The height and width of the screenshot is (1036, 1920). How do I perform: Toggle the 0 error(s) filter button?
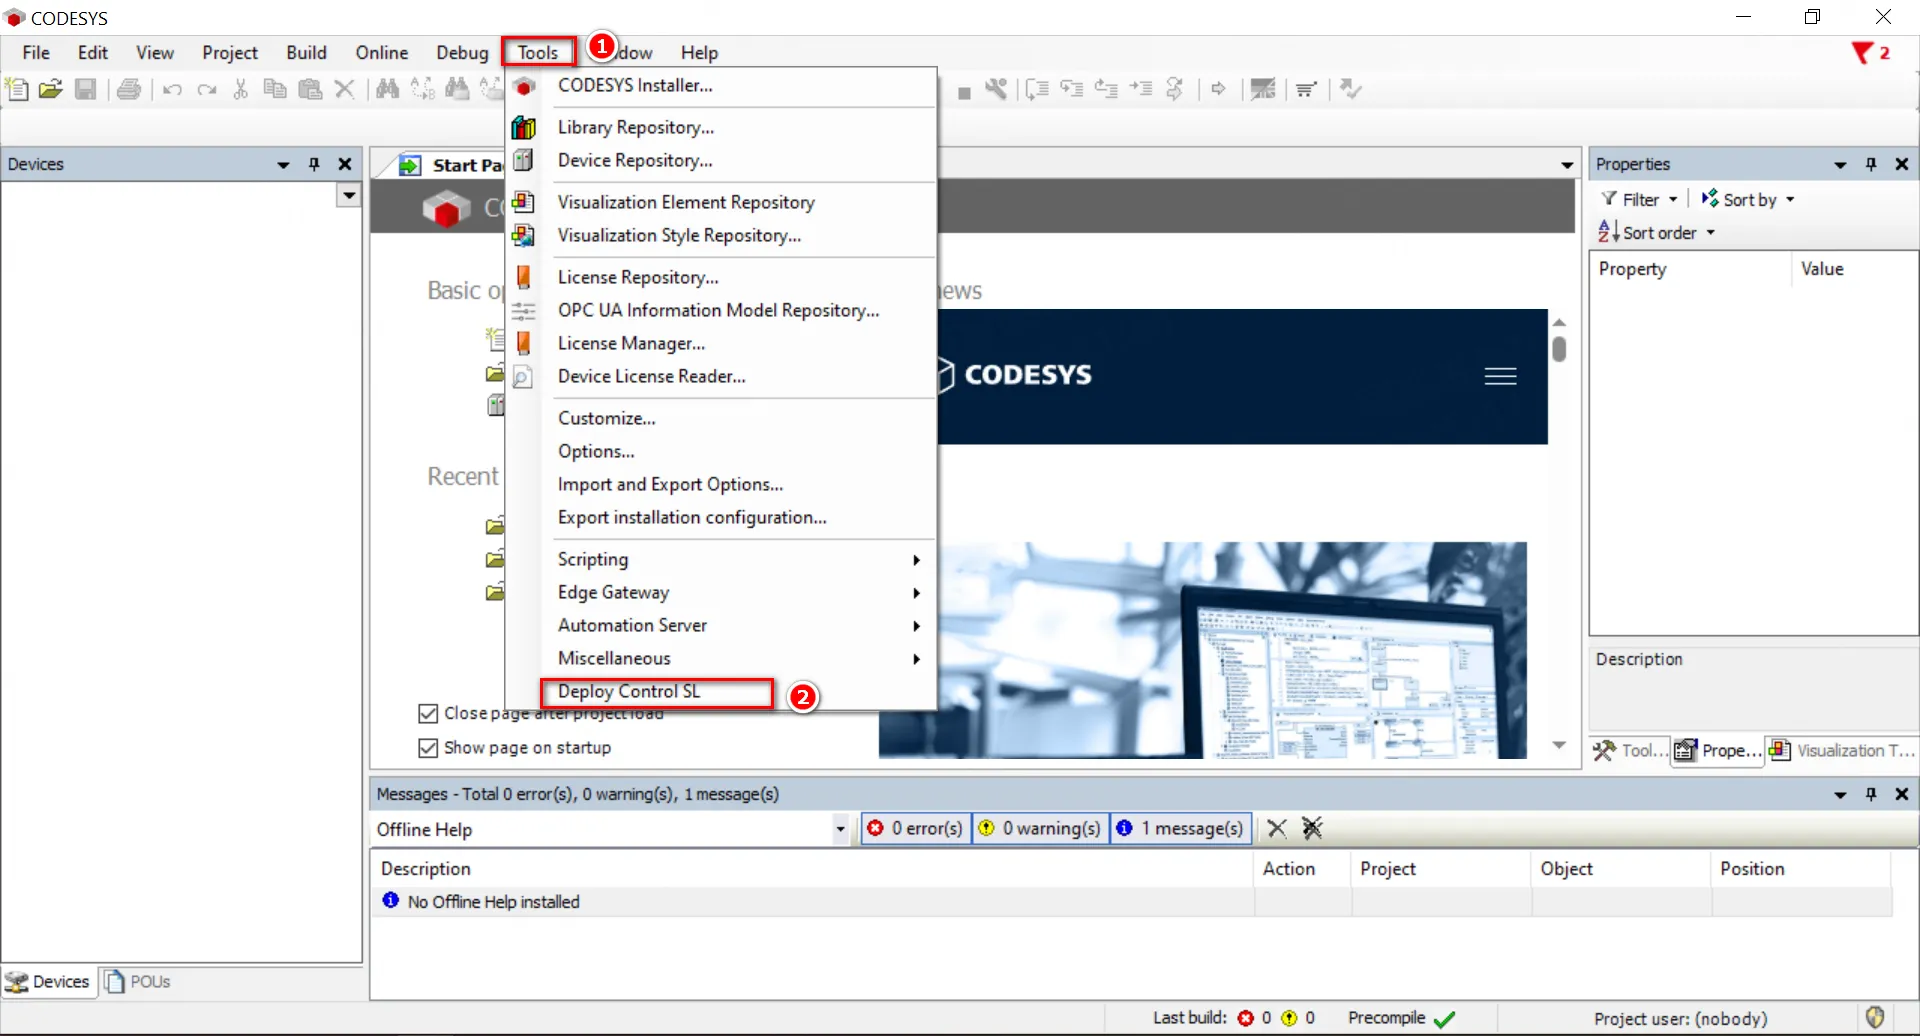tap(916, 828)
